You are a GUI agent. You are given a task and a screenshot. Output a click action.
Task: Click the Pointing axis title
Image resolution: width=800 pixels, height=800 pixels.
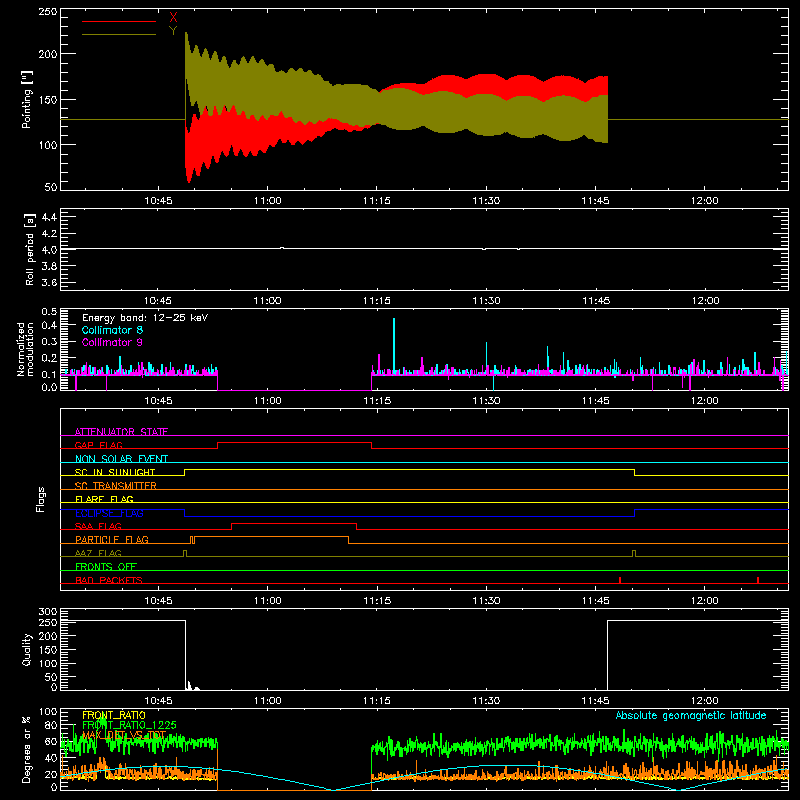(x=27, y=99)
